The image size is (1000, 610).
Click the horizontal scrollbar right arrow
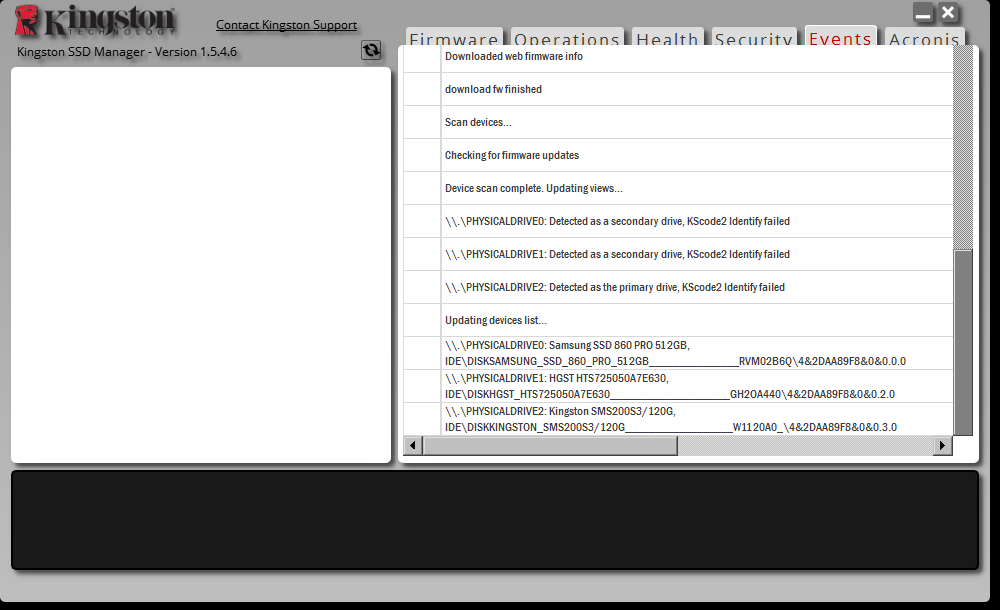(x=943, y=445)
